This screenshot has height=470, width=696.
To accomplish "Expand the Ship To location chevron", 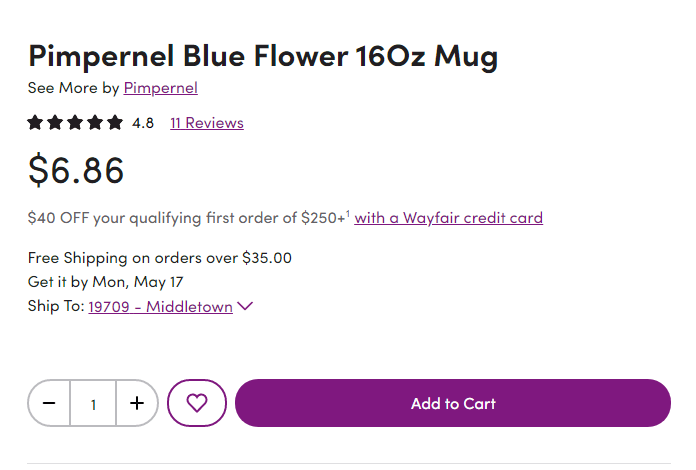I will (245, 307).
